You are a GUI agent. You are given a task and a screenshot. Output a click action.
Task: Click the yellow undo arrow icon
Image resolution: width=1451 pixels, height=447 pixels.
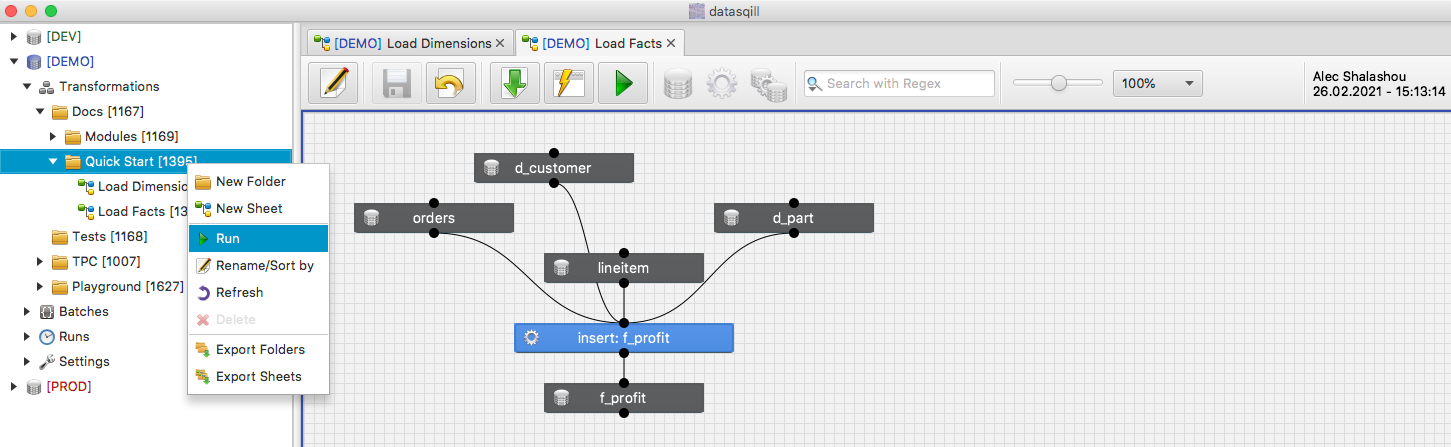click(x=451, y=84)
